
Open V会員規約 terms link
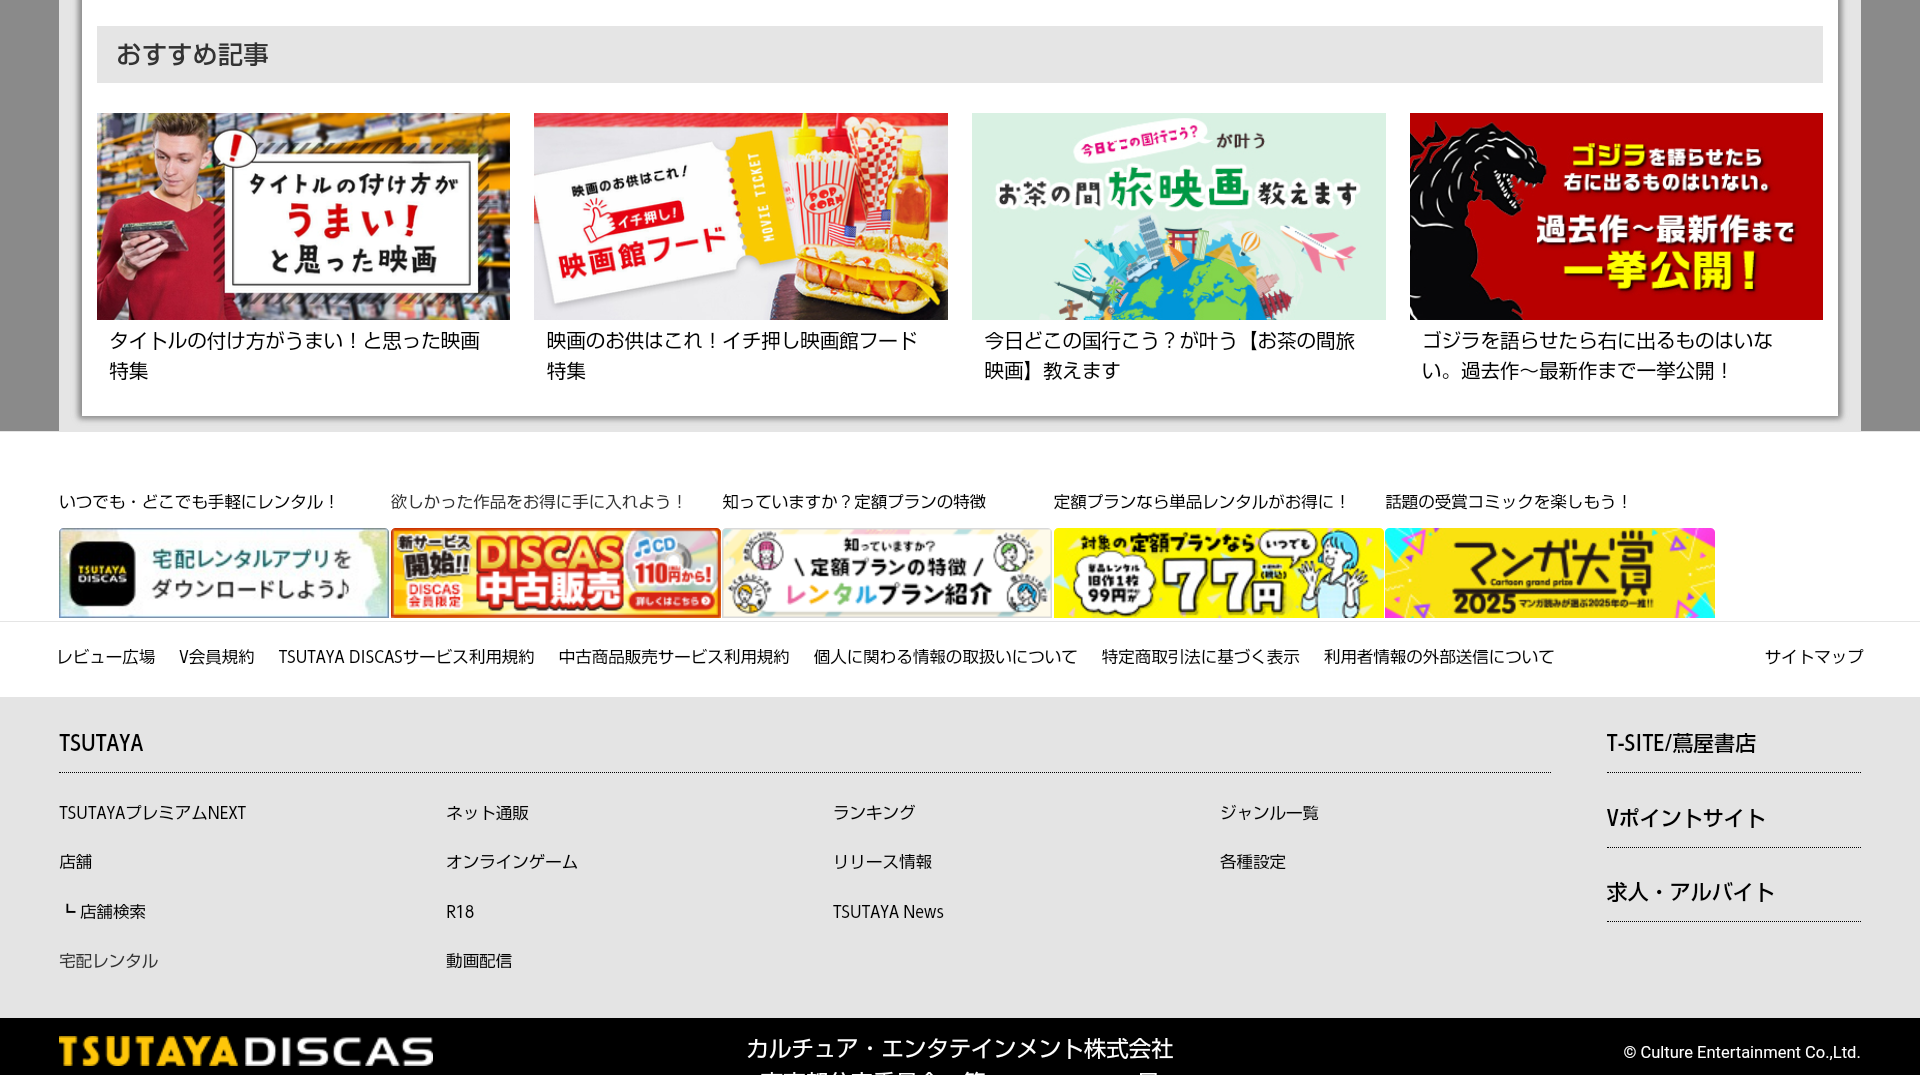[x=216, y=657]
